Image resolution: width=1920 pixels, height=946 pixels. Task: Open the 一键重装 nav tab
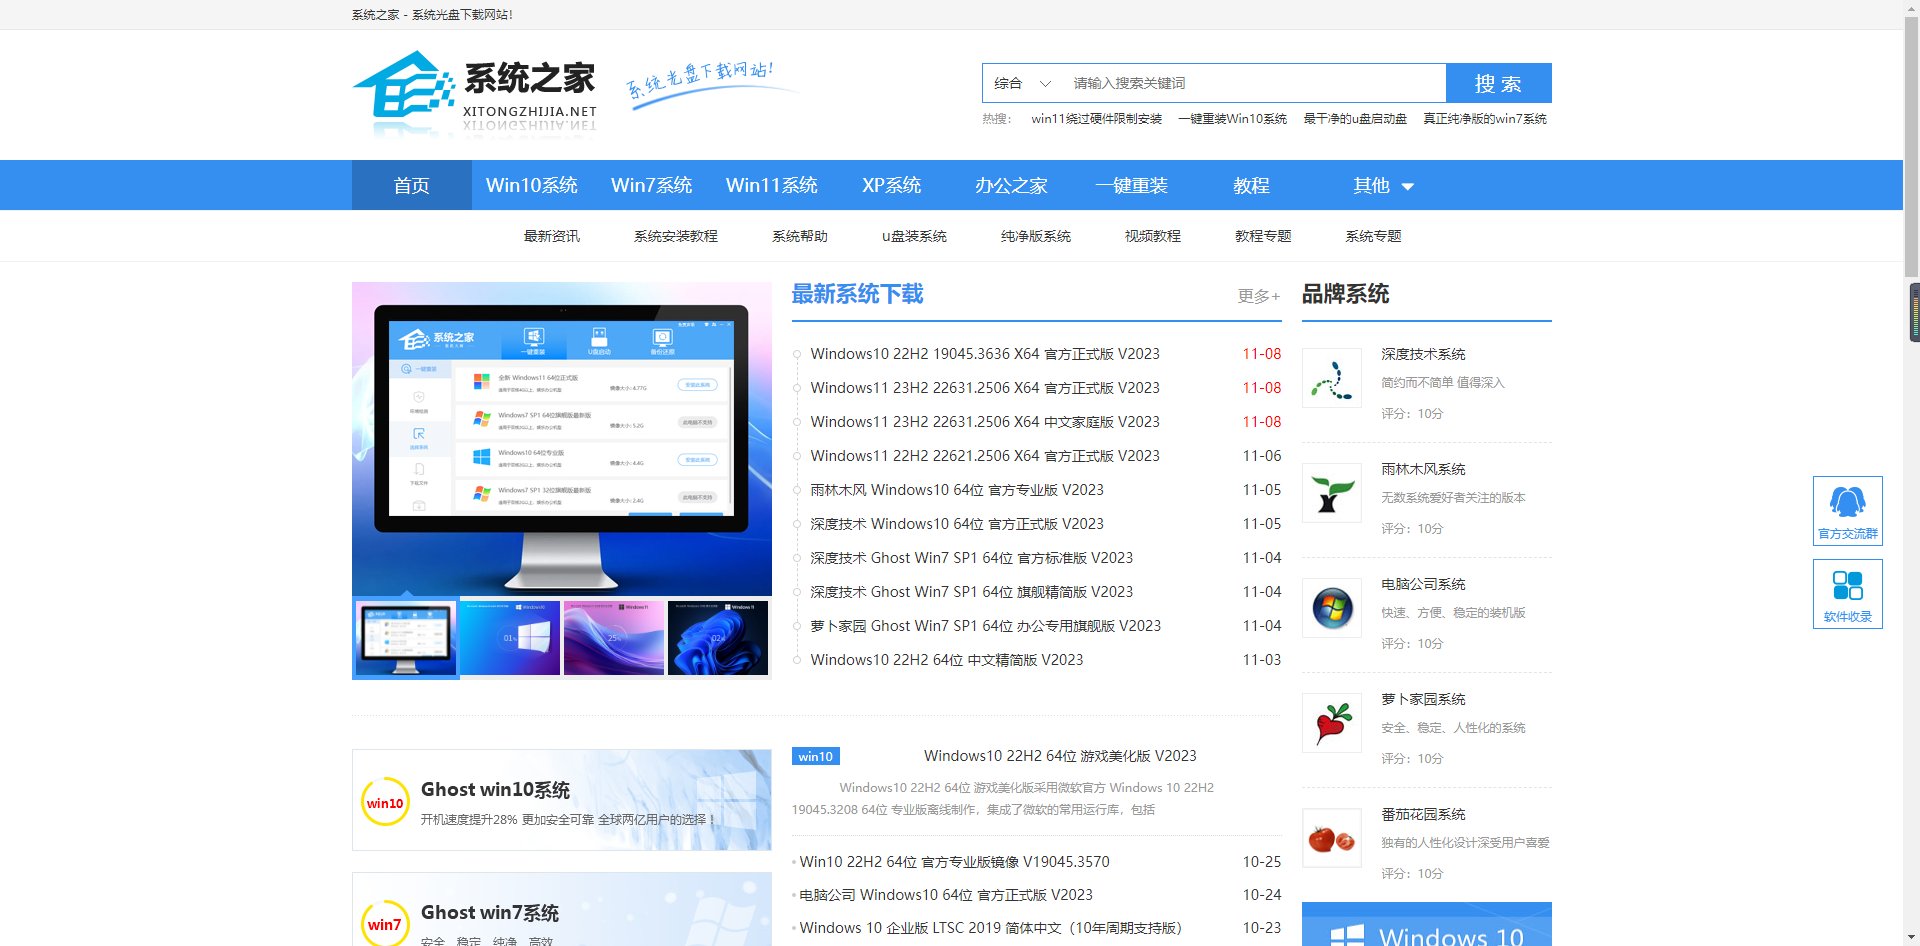coord(1131,185)
